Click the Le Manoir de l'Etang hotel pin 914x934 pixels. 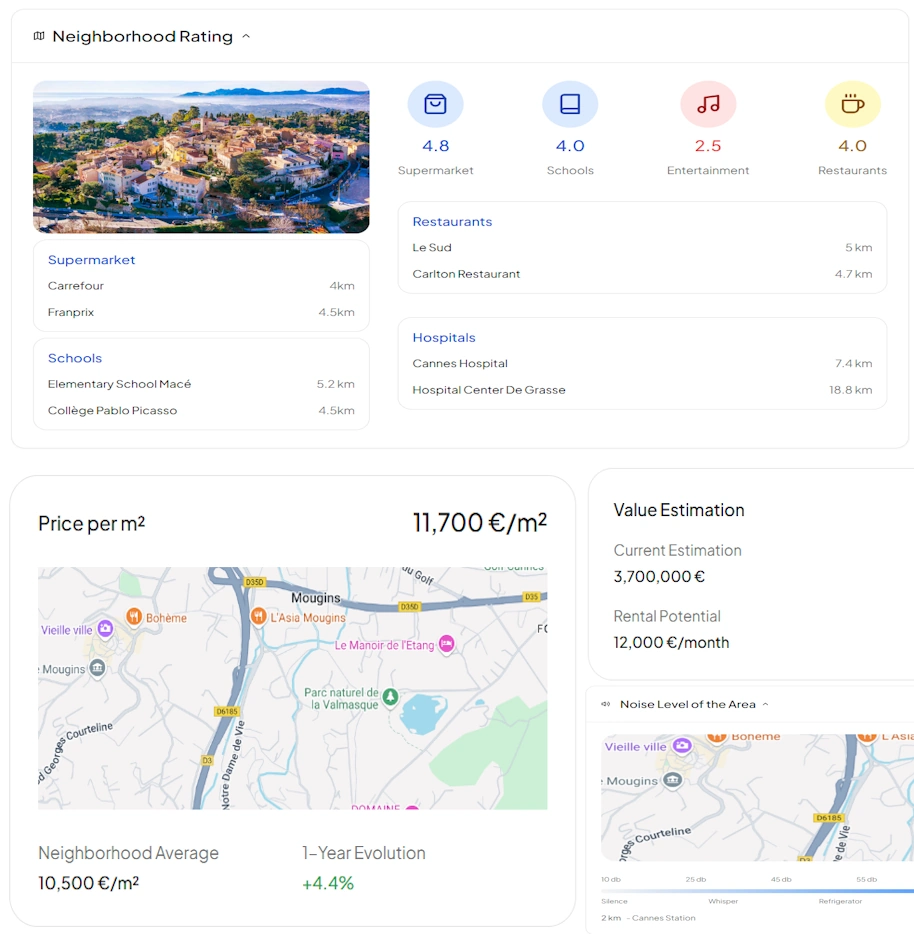[x=446, y=644]
